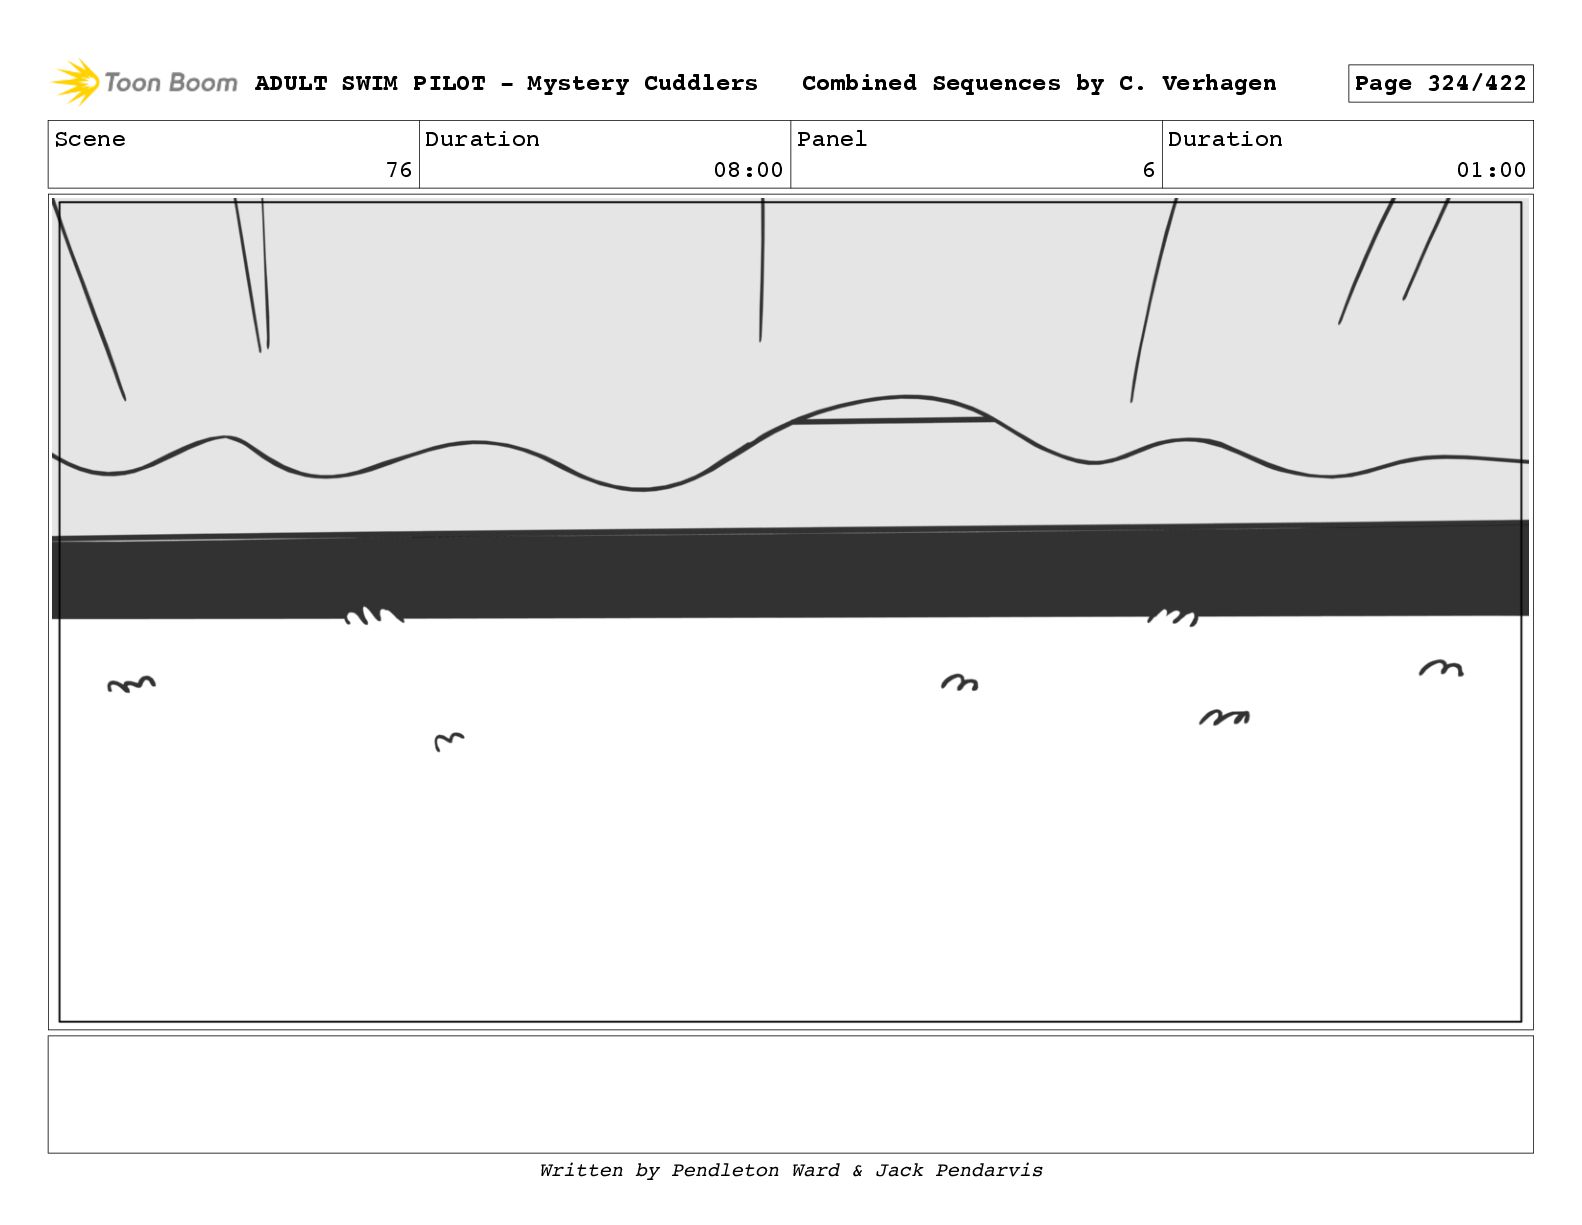This screenshot has height=1225, width=1582.
Task: Click scene duration value '08:00'
Action: coord(748,170)
